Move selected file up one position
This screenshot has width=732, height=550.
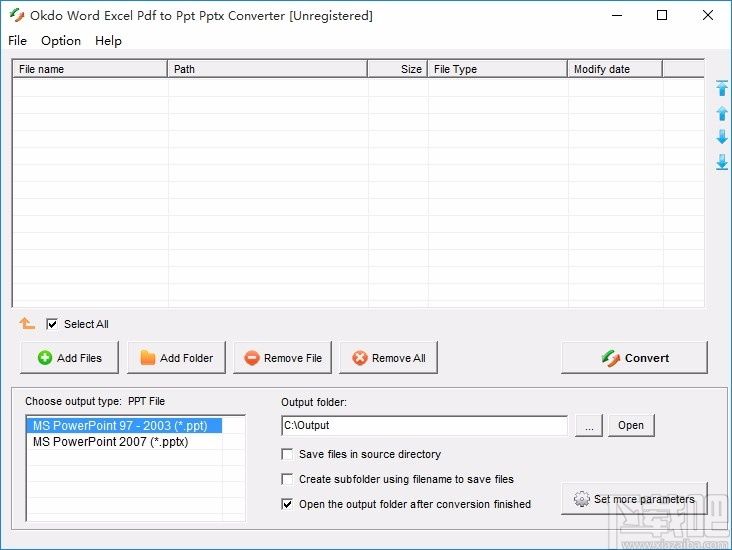722,113
